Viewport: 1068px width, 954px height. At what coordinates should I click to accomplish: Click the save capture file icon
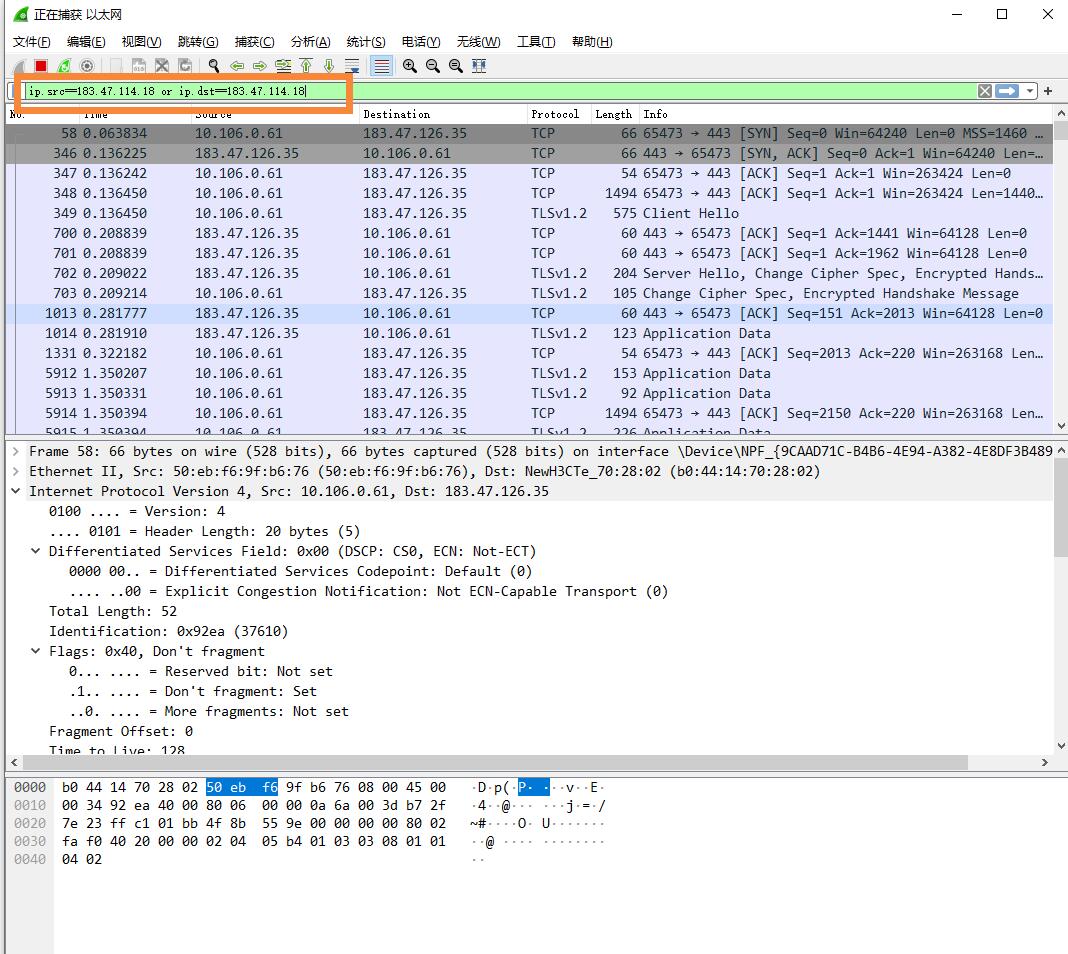[138, 66]
